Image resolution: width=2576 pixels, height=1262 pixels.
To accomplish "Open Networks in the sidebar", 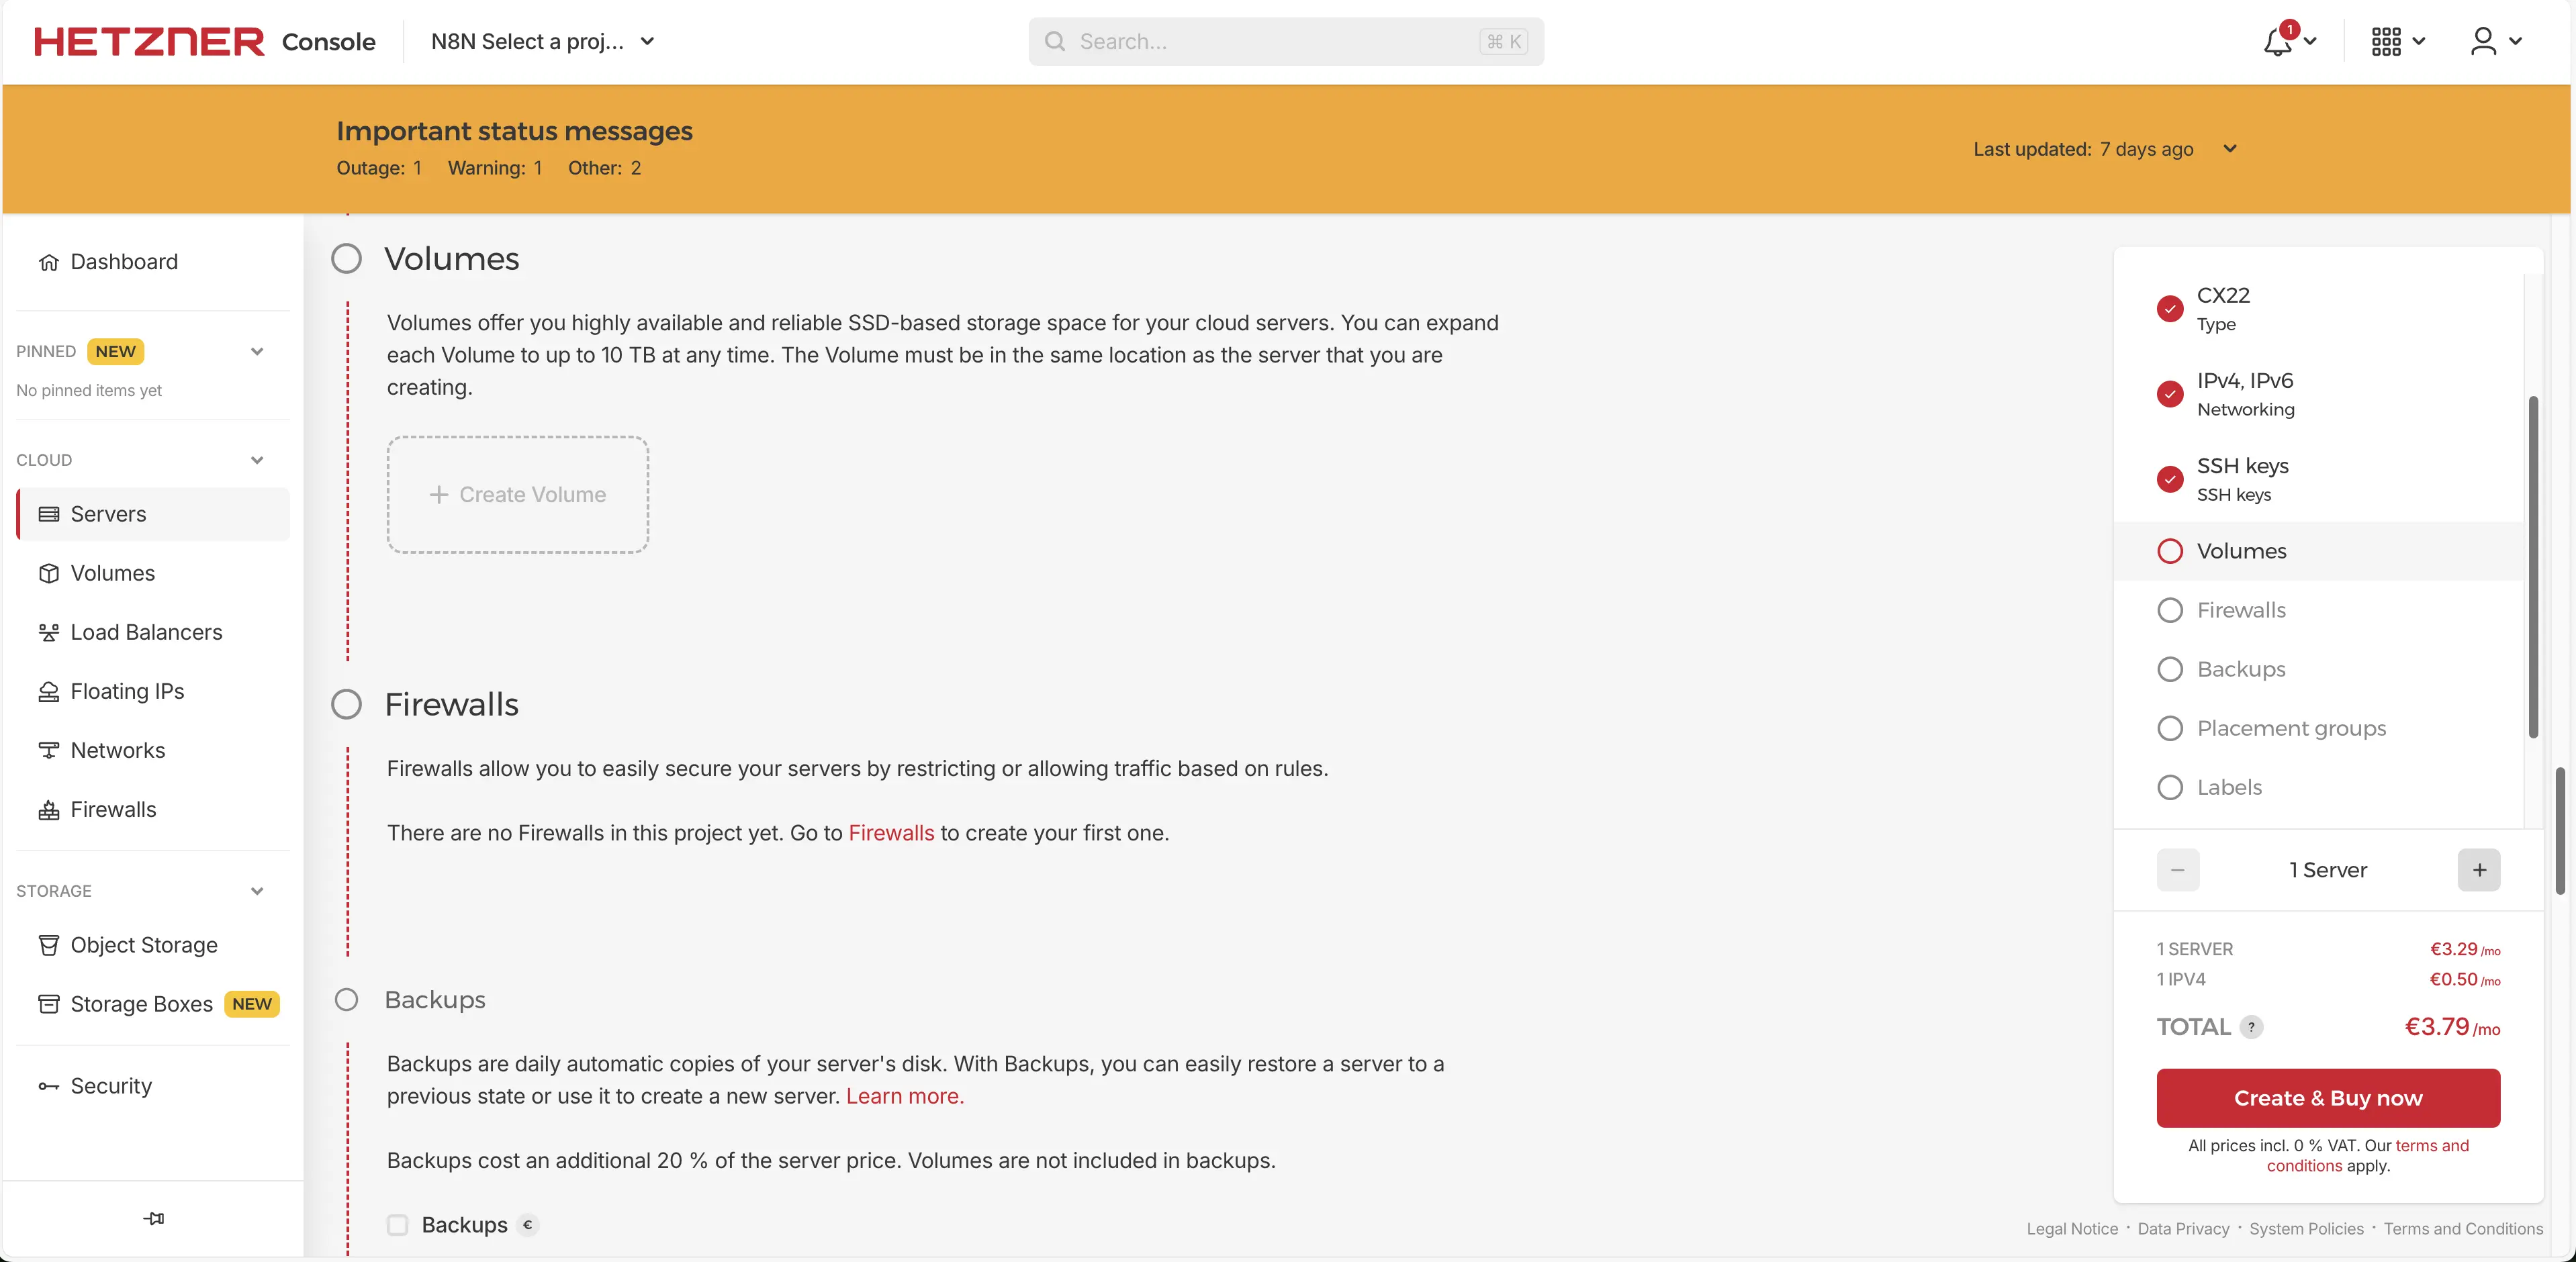I will (x=117, y=750).
